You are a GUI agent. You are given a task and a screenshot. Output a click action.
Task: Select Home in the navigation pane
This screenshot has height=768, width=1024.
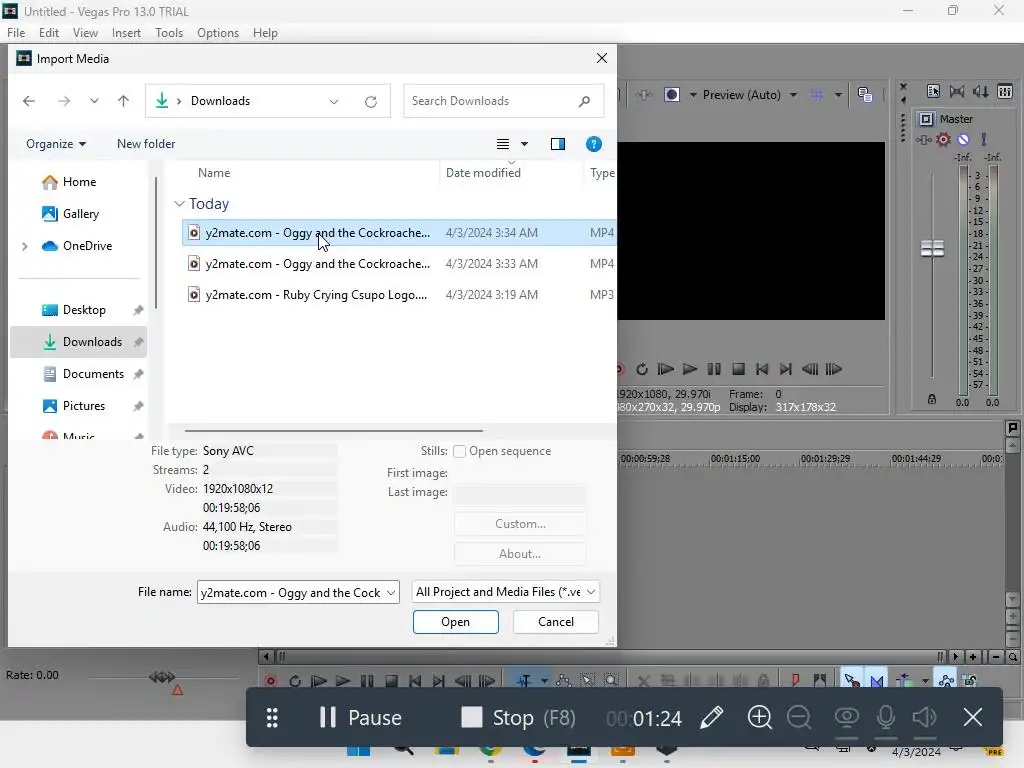click(x=79, y=182)
